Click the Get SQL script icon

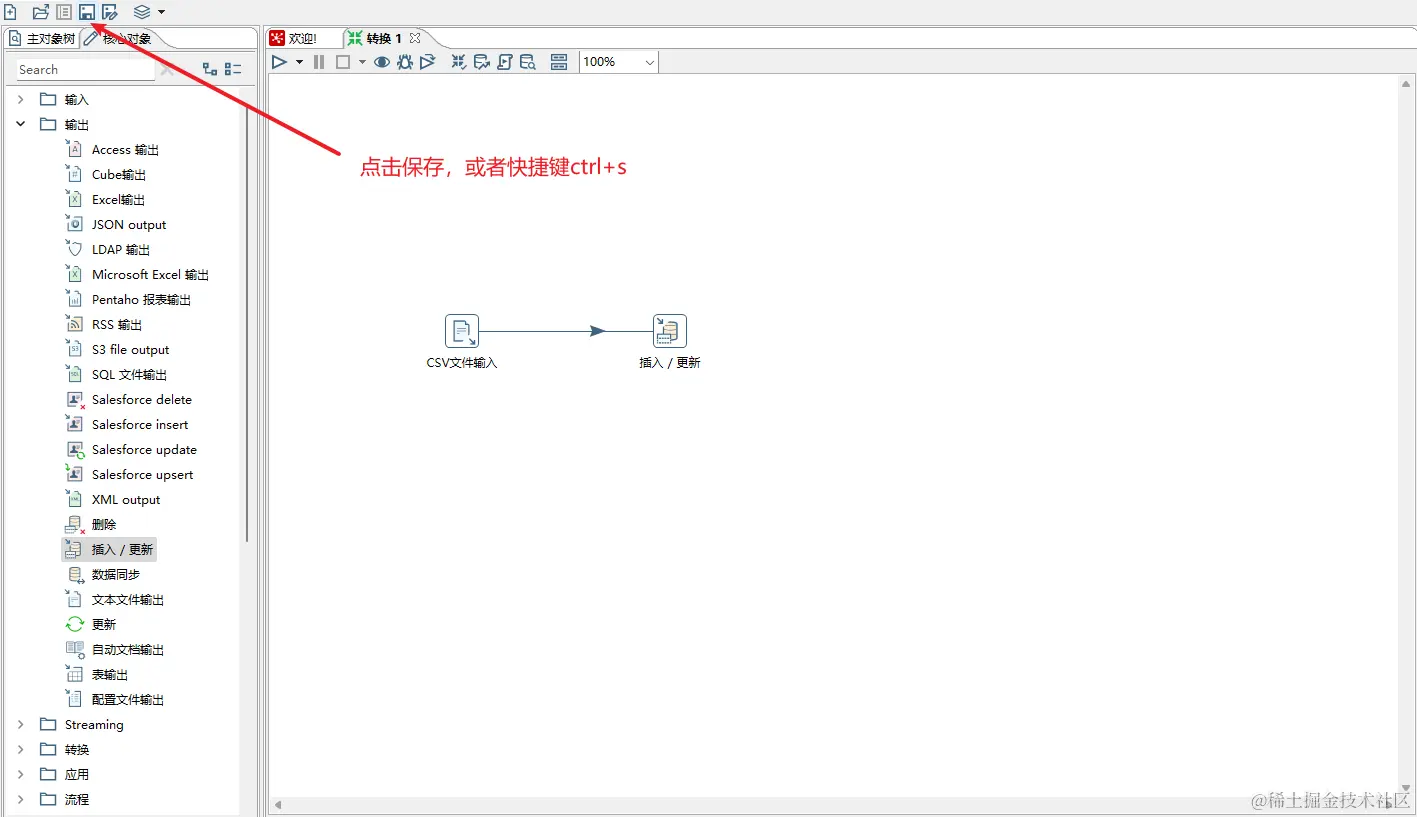tap(505, 62)
